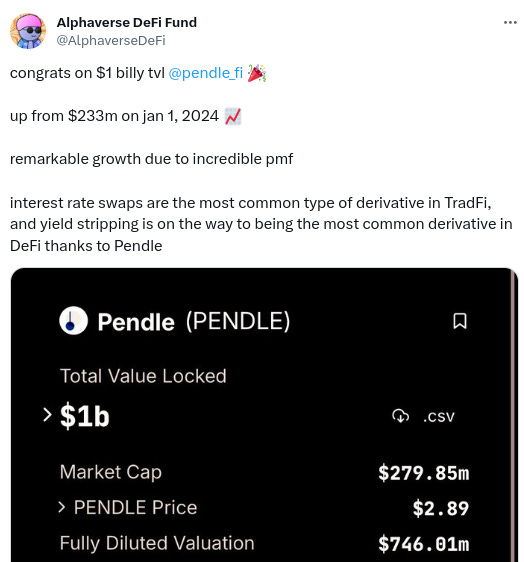Click the Pendle token logo icon
524x562 pixels.
pos(73,320)
